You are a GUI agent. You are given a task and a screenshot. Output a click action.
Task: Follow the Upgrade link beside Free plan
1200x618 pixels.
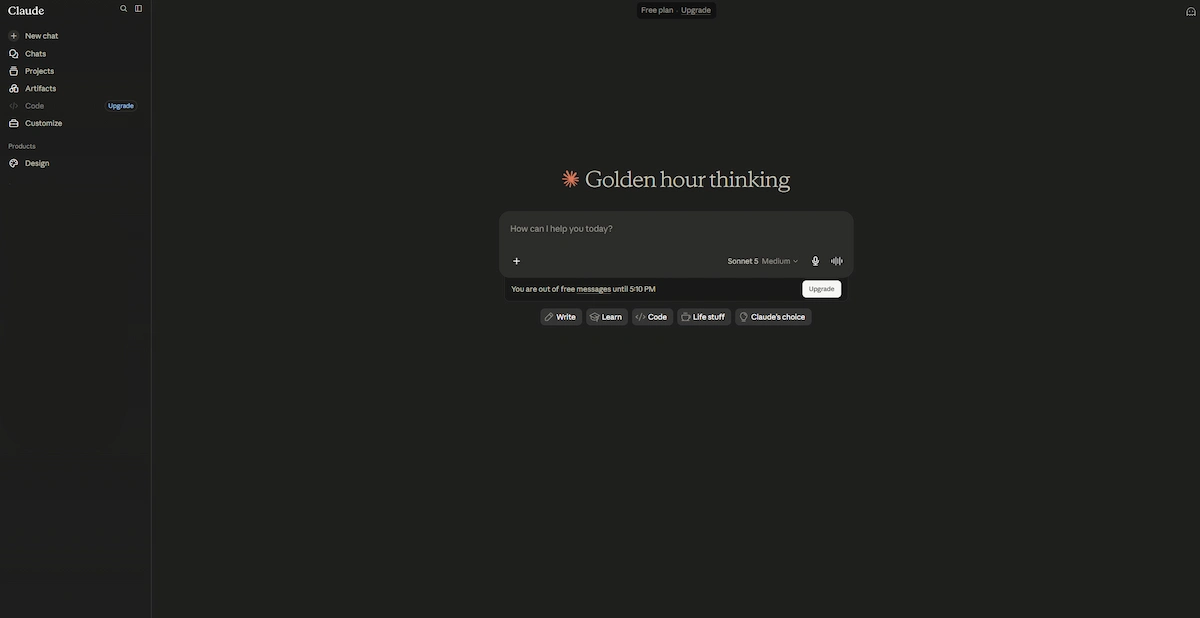696,10
